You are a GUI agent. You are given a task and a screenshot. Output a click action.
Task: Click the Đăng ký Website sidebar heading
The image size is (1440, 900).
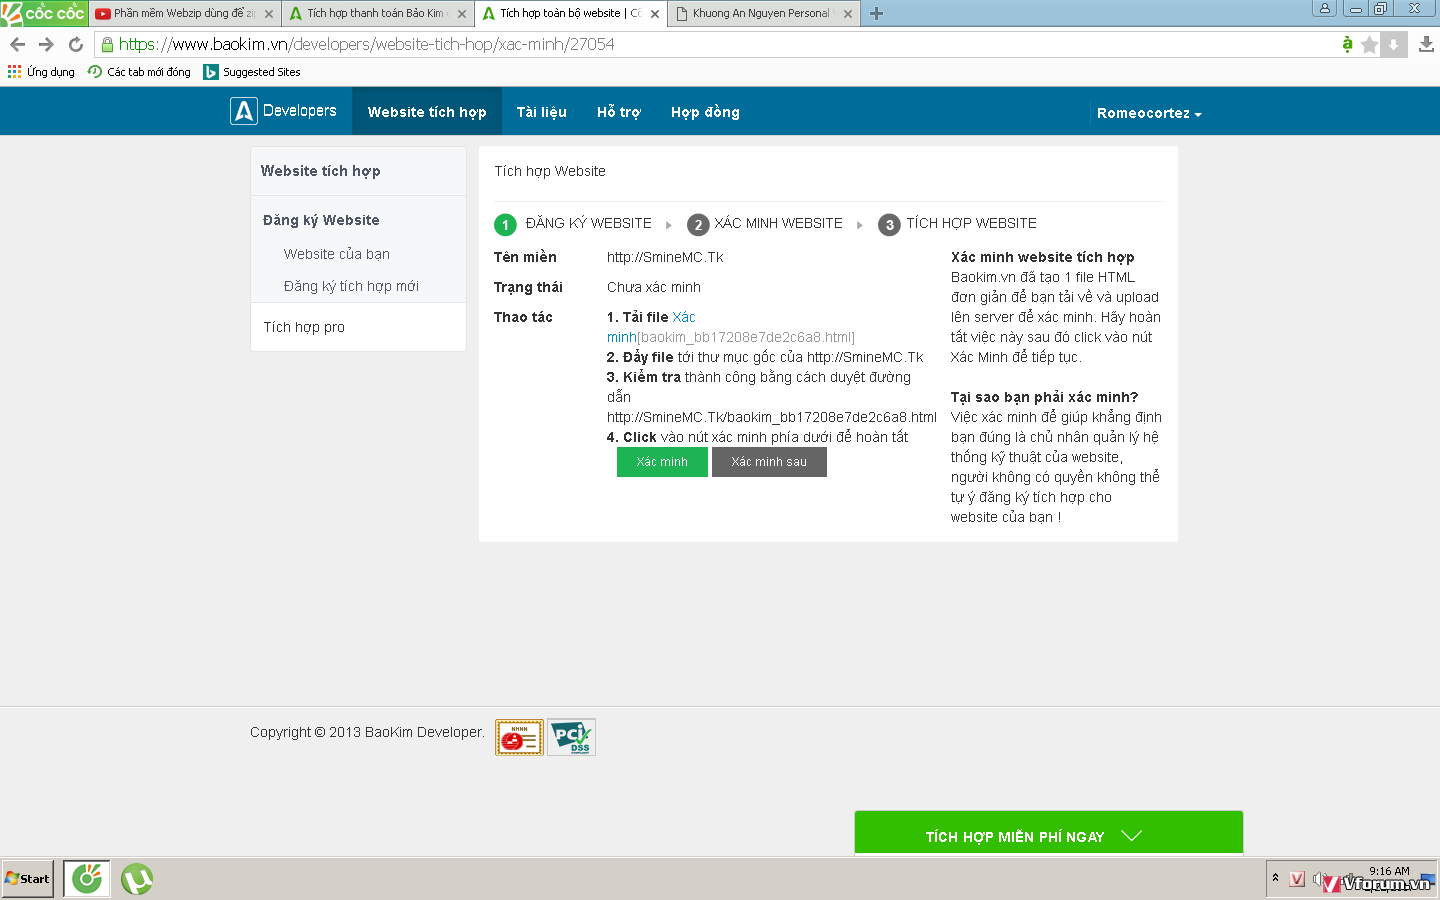coord(321,220)
